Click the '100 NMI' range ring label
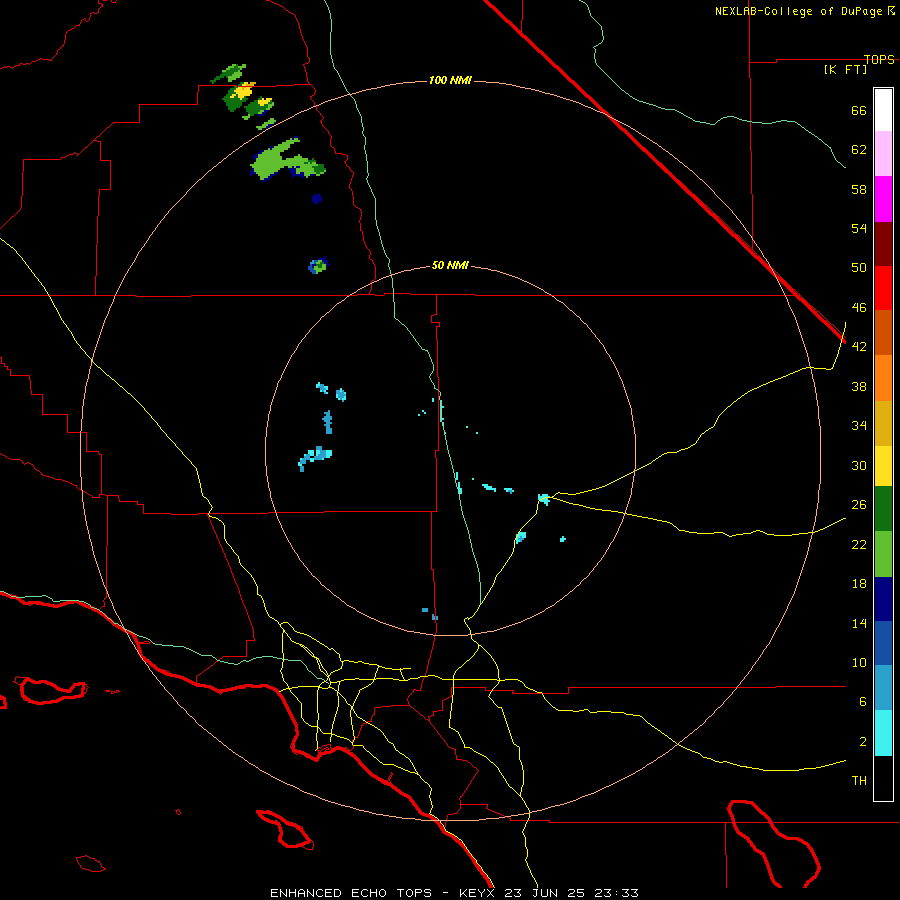Image resolution: width=900 pixels, height=900 pixels. (450, 80)
